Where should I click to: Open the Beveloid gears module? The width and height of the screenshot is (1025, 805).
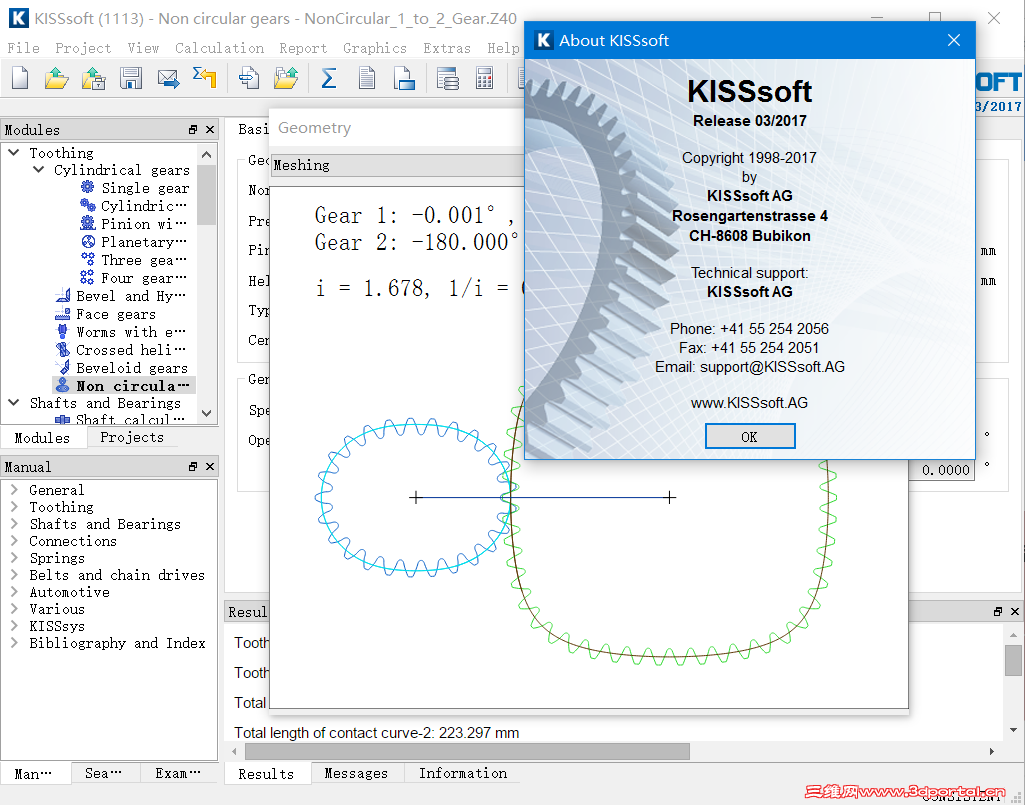pyautogui.click(x=122, y=368)
